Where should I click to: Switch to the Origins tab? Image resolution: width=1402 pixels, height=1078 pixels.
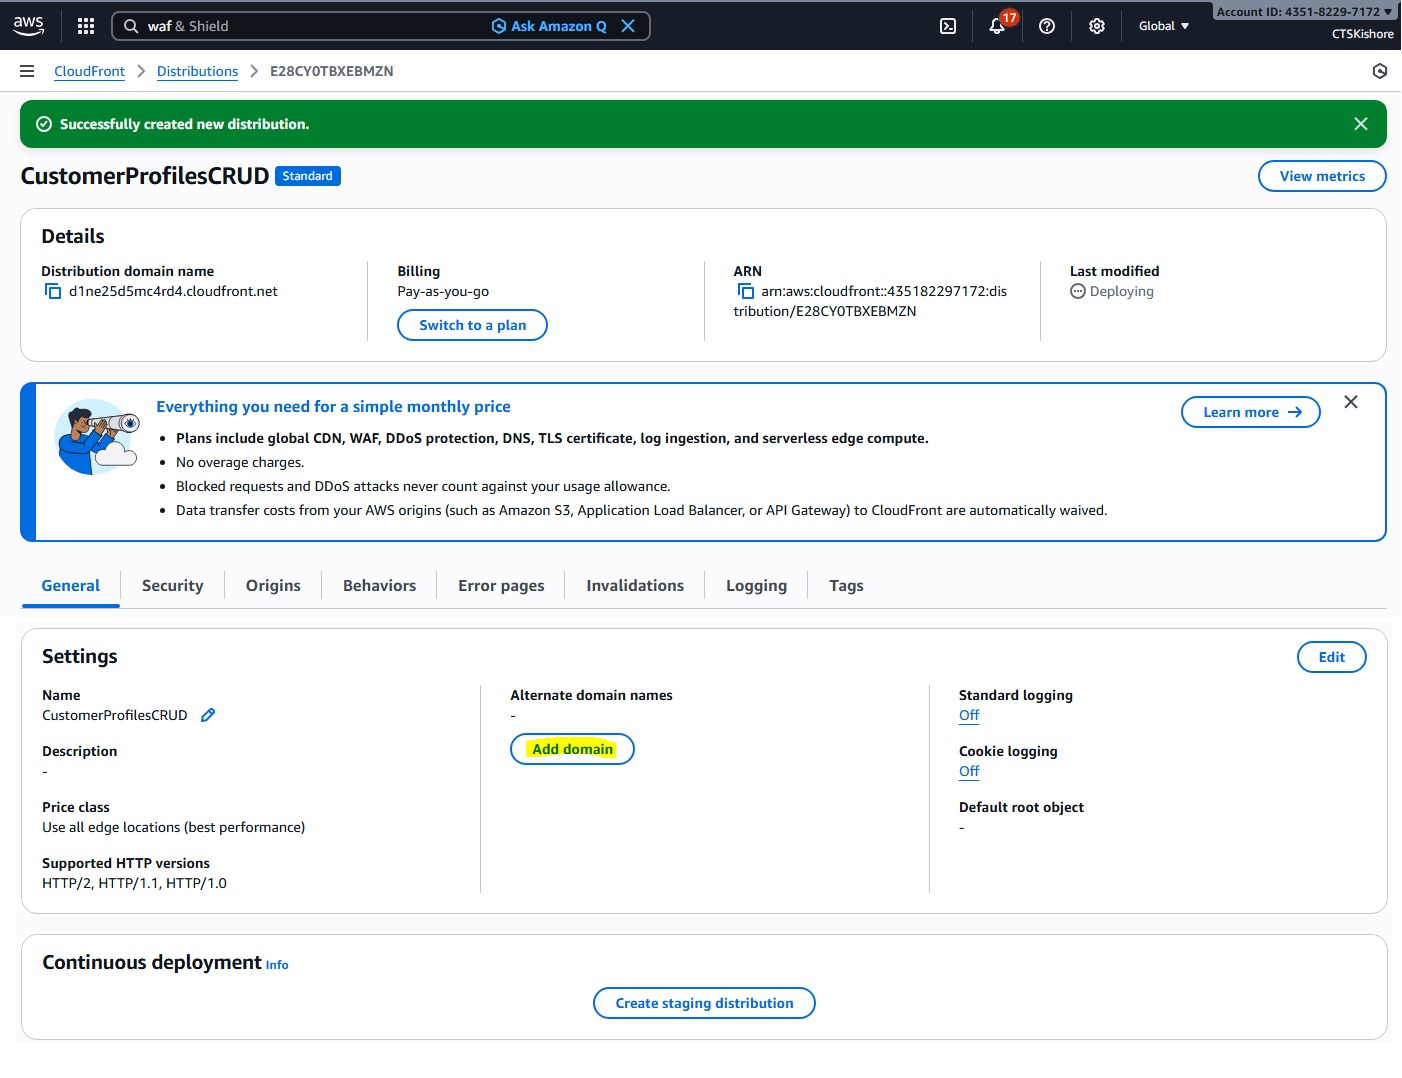273,586
